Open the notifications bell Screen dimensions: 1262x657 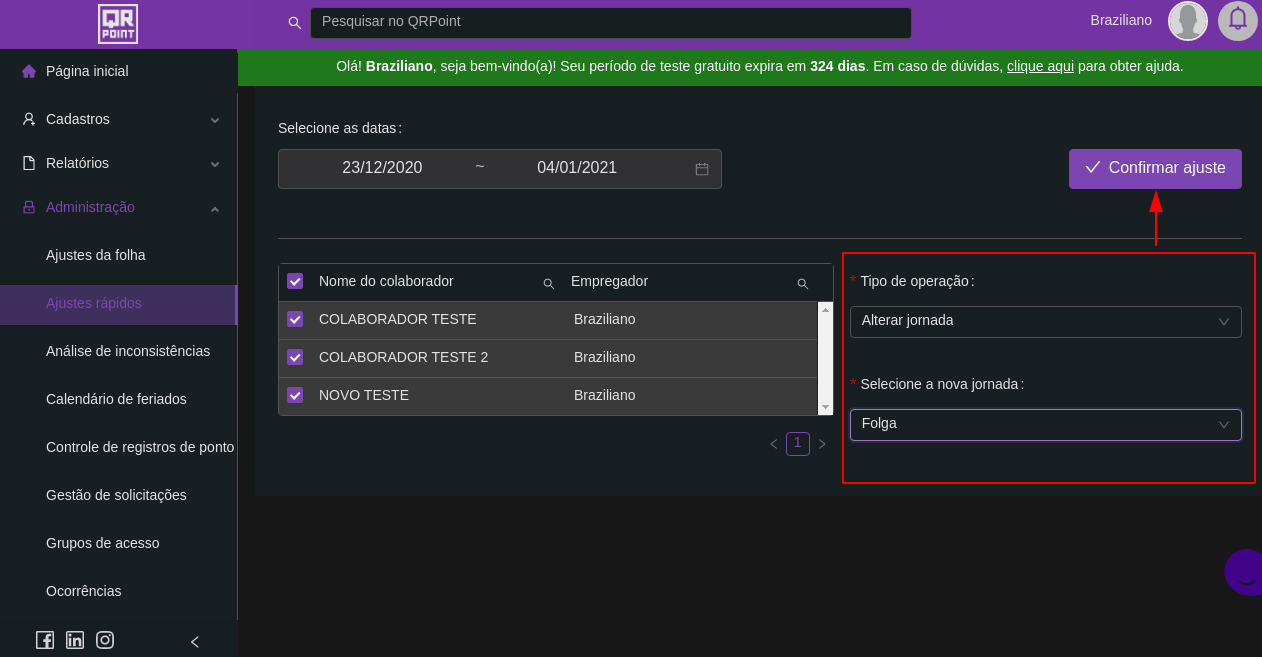[x=1237, y=20]
